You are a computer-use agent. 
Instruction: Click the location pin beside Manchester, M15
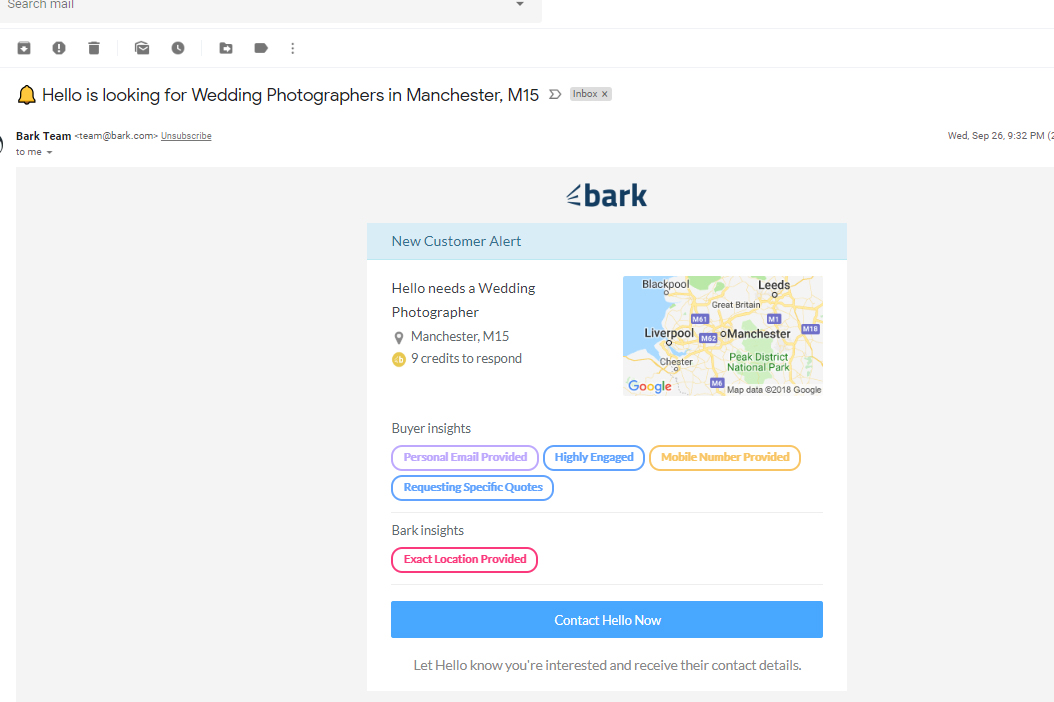click(x=399, y=337)
